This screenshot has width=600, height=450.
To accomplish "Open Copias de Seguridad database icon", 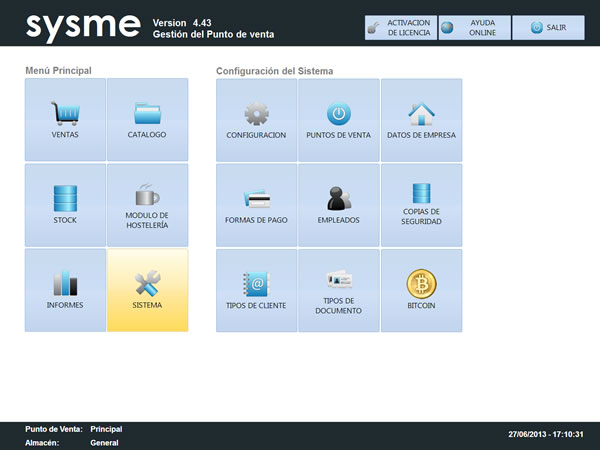I will point(421,193).
